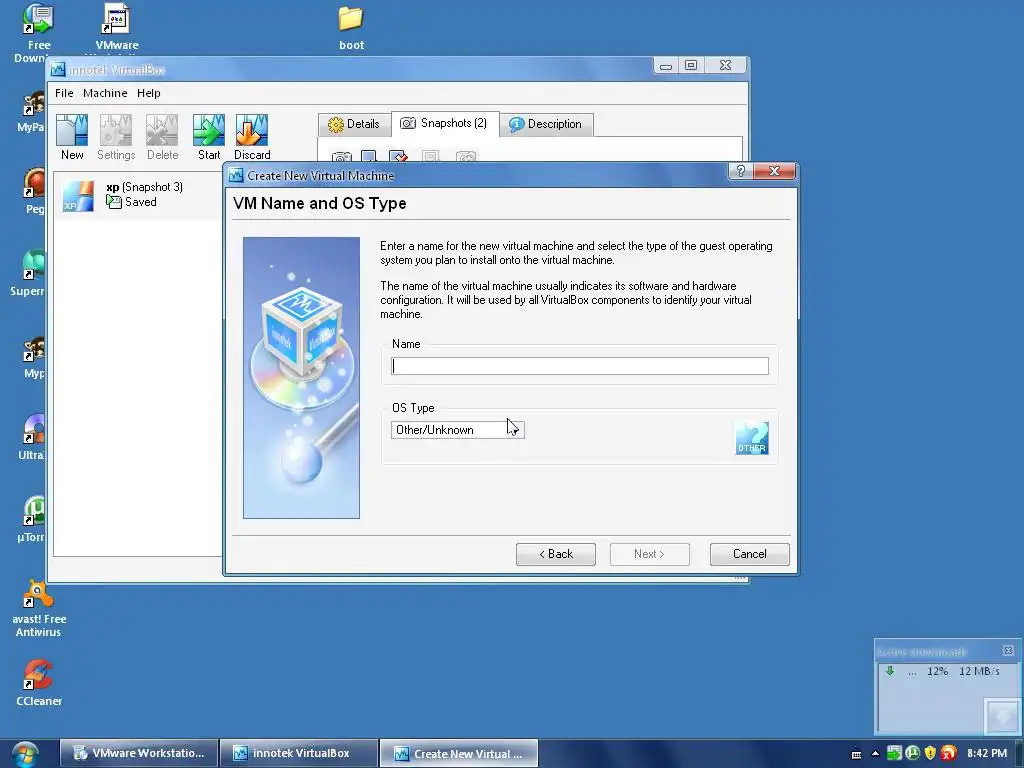Minimize the innotek VirtualBox window

(x=665, y=65)
